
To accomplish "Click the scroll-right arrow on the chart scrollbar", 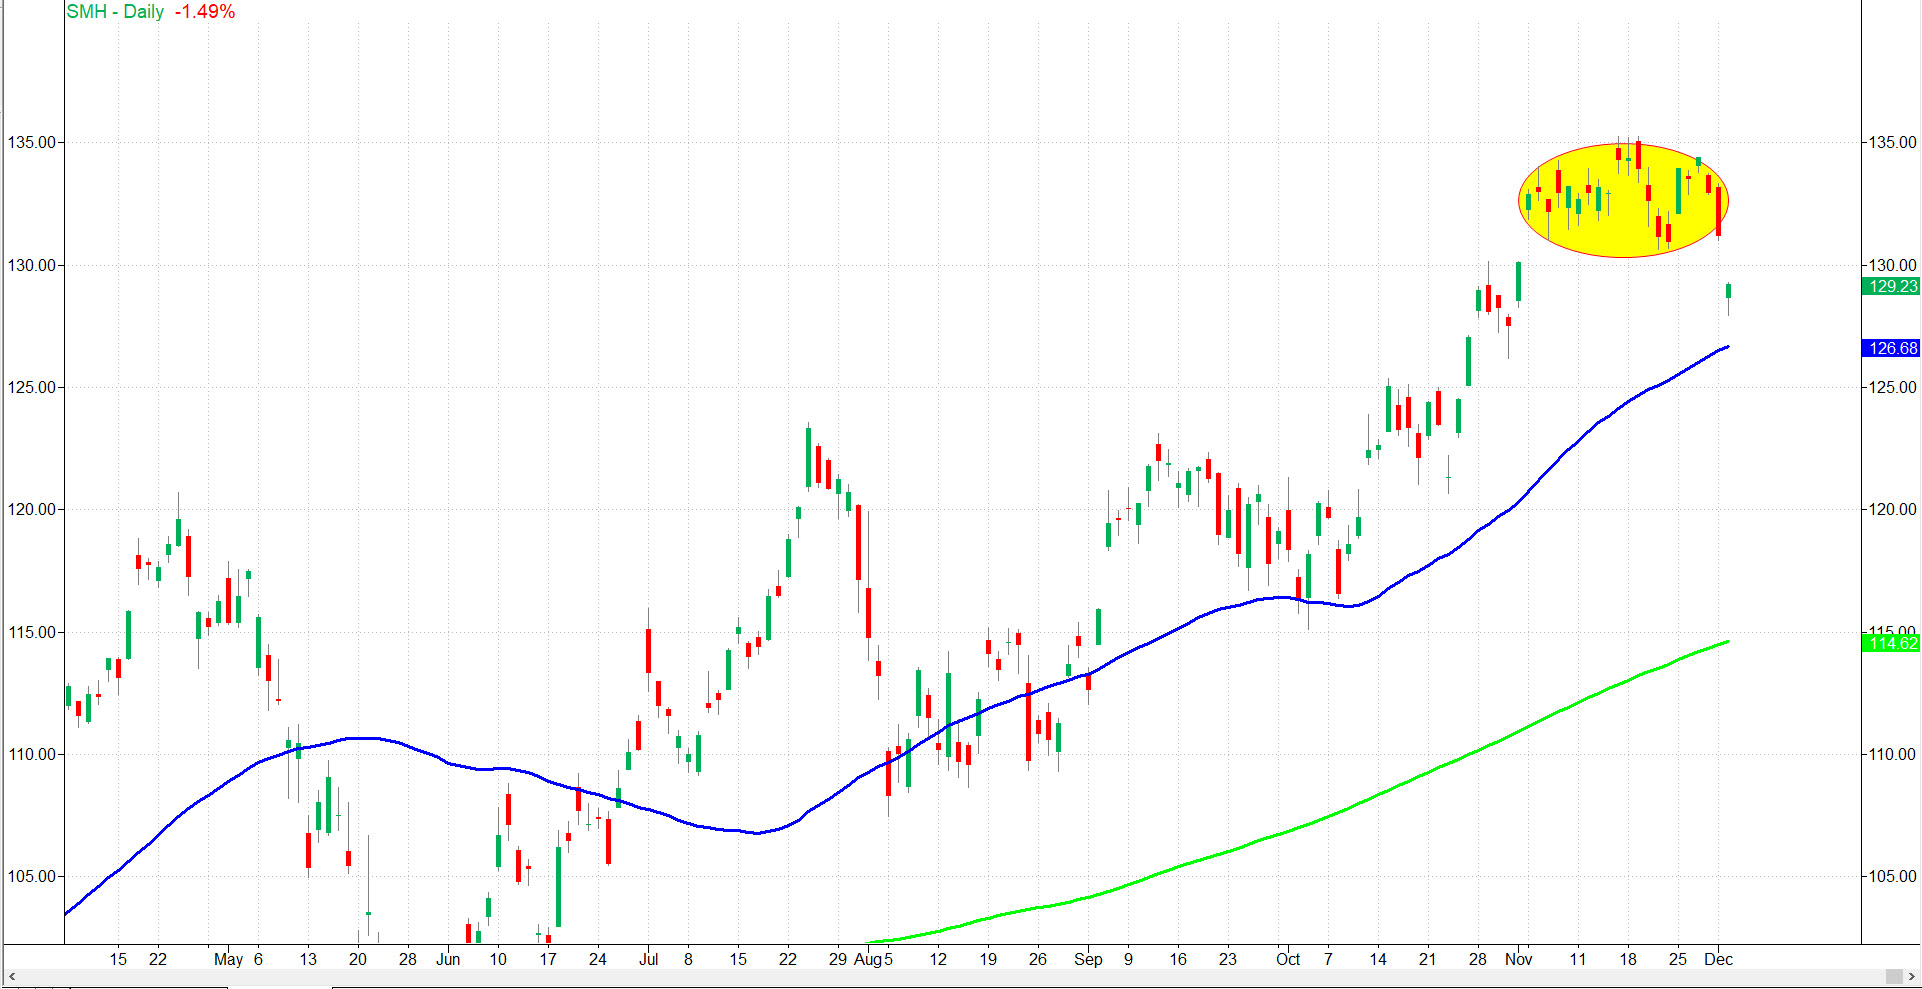I will coord(1911,977).
